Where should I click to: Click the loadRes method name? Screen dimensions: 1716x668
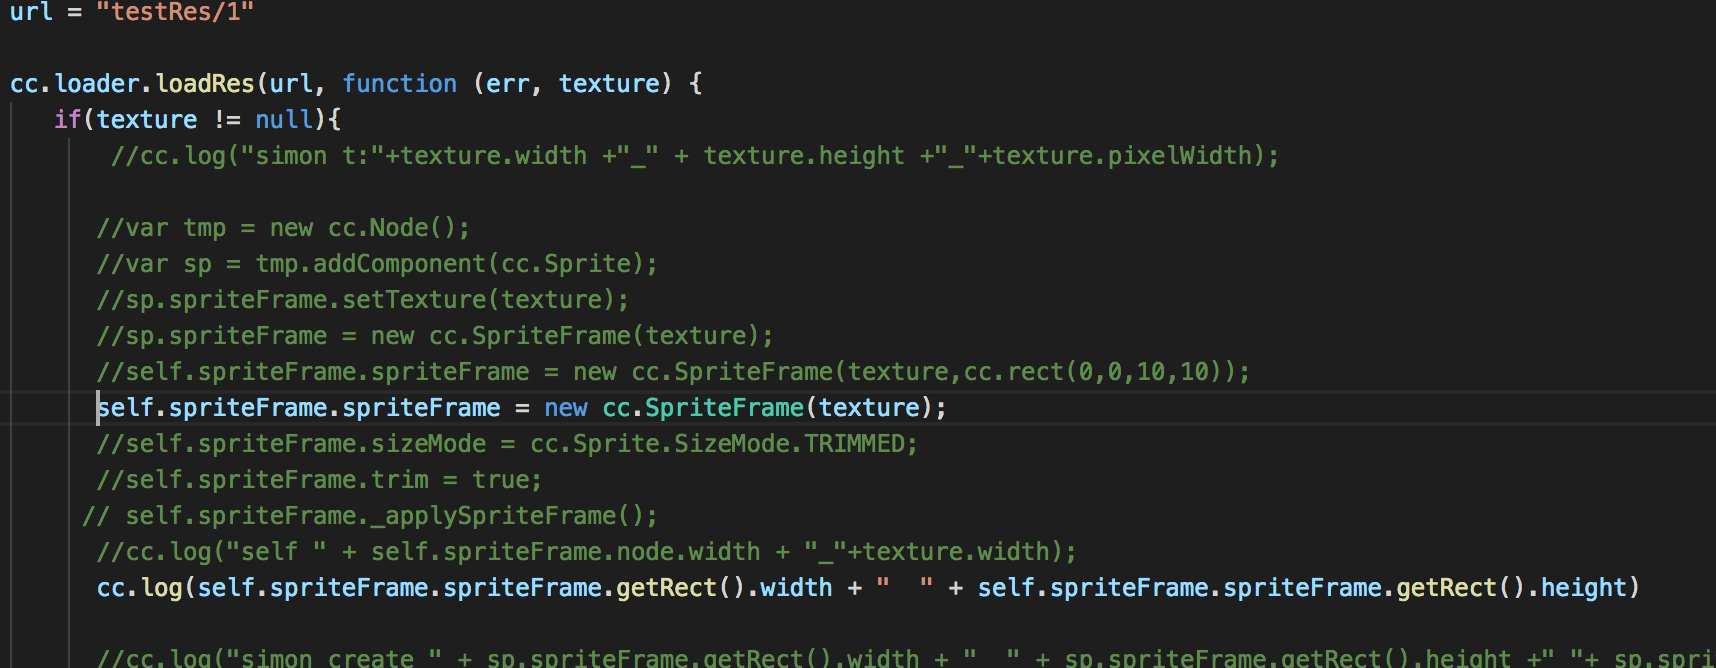pyautogui.click(x=205, y=84)
